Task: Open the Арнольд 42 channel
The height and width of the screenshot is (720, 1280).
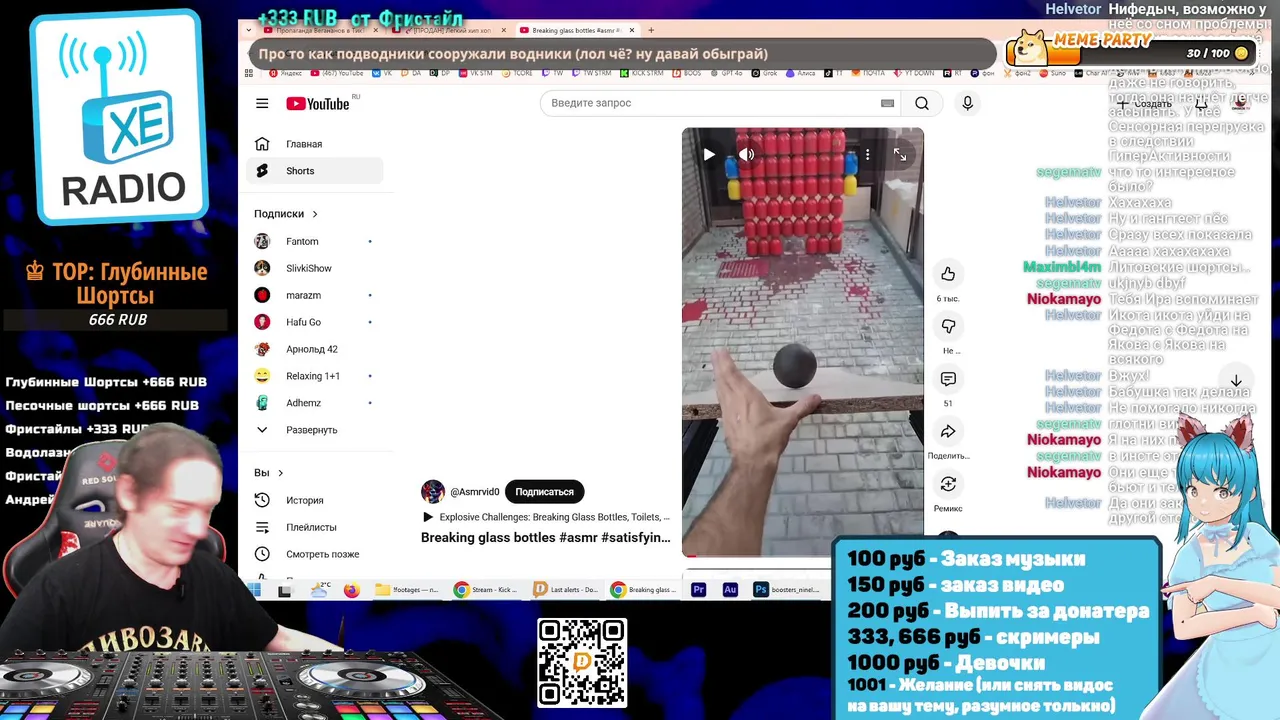Action: coord(314,349)
